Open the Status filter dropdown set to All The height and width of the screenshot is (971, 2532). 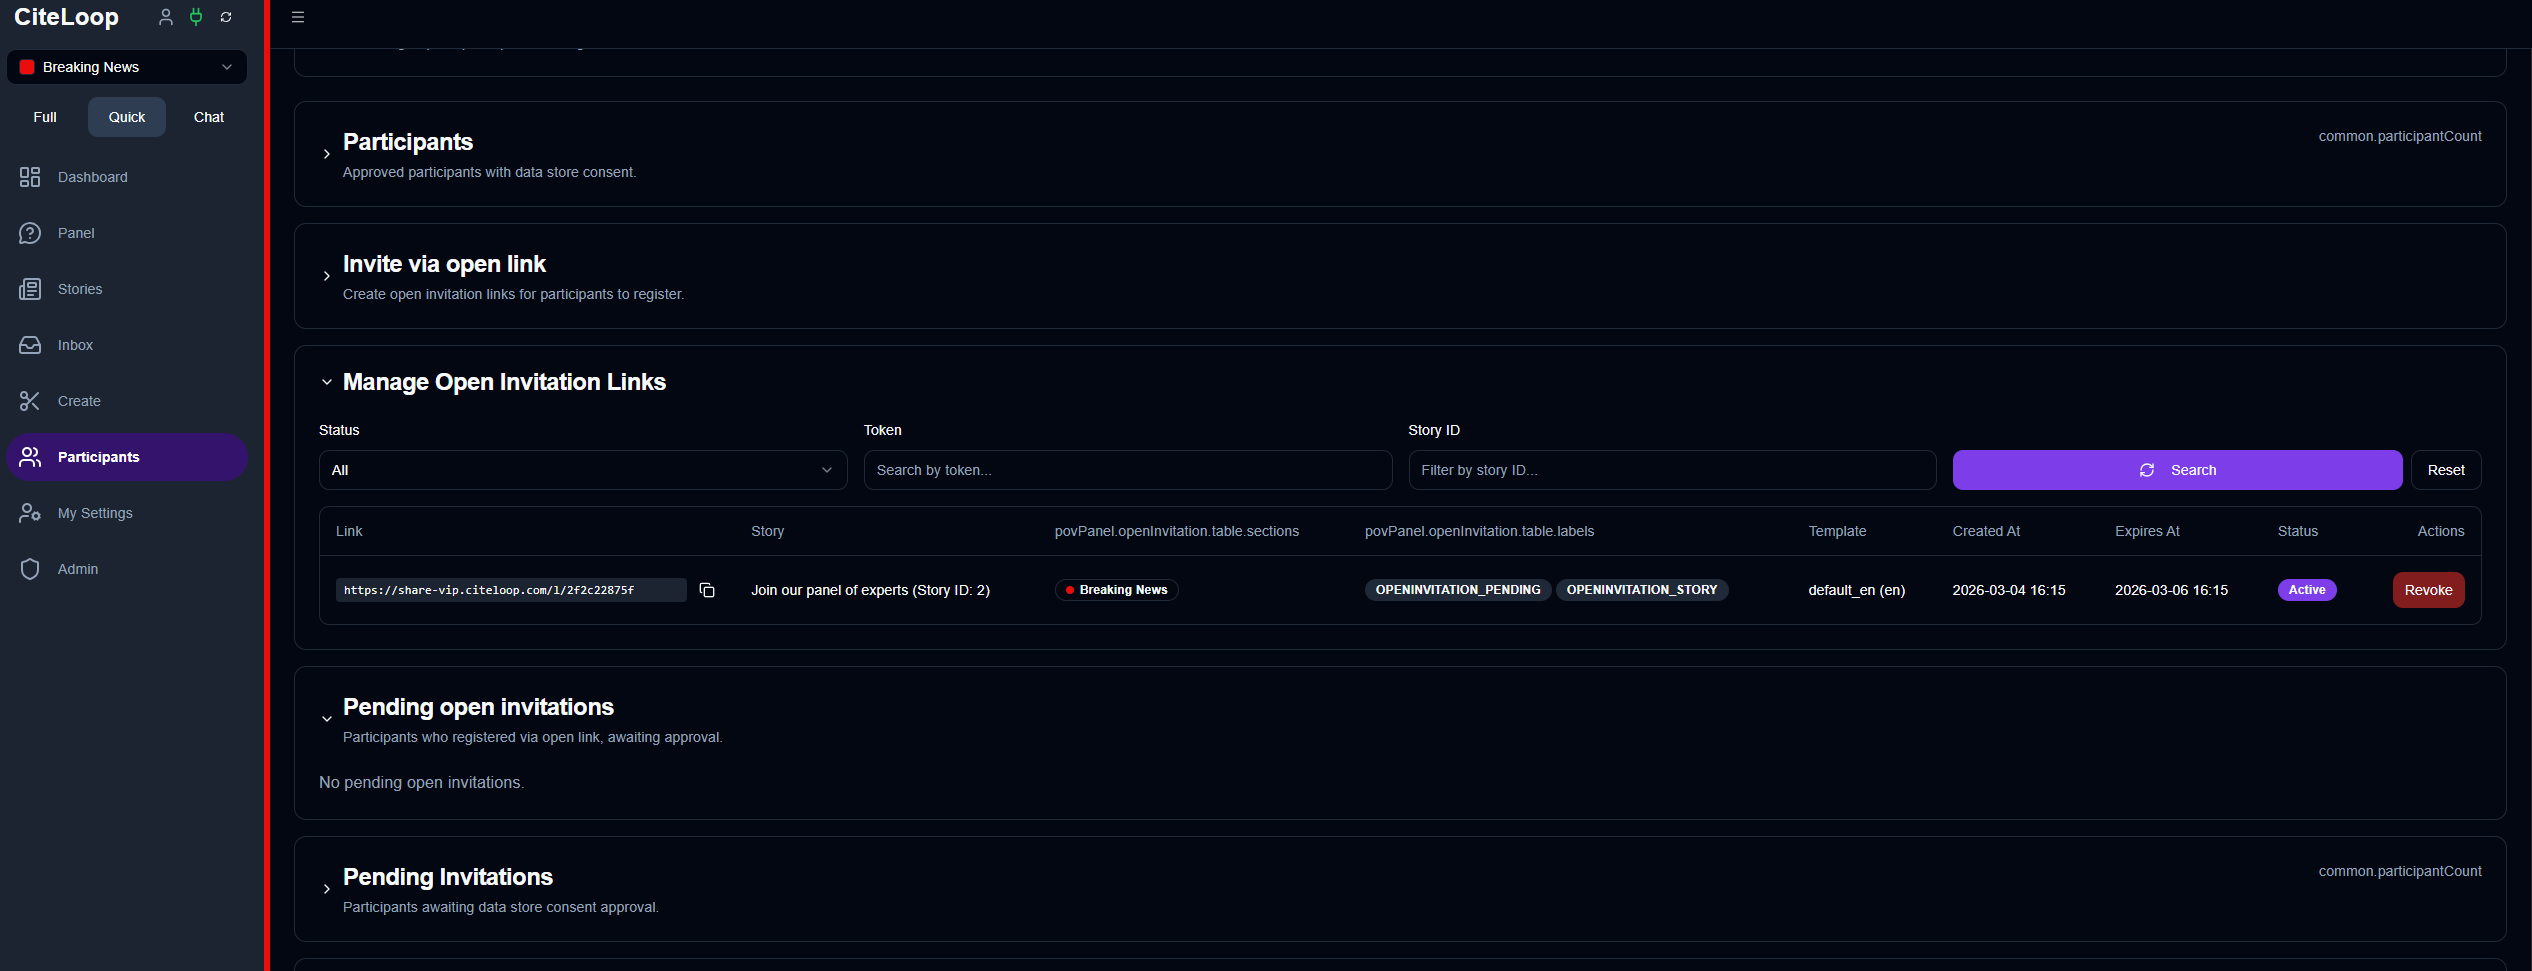pos(583,470)
